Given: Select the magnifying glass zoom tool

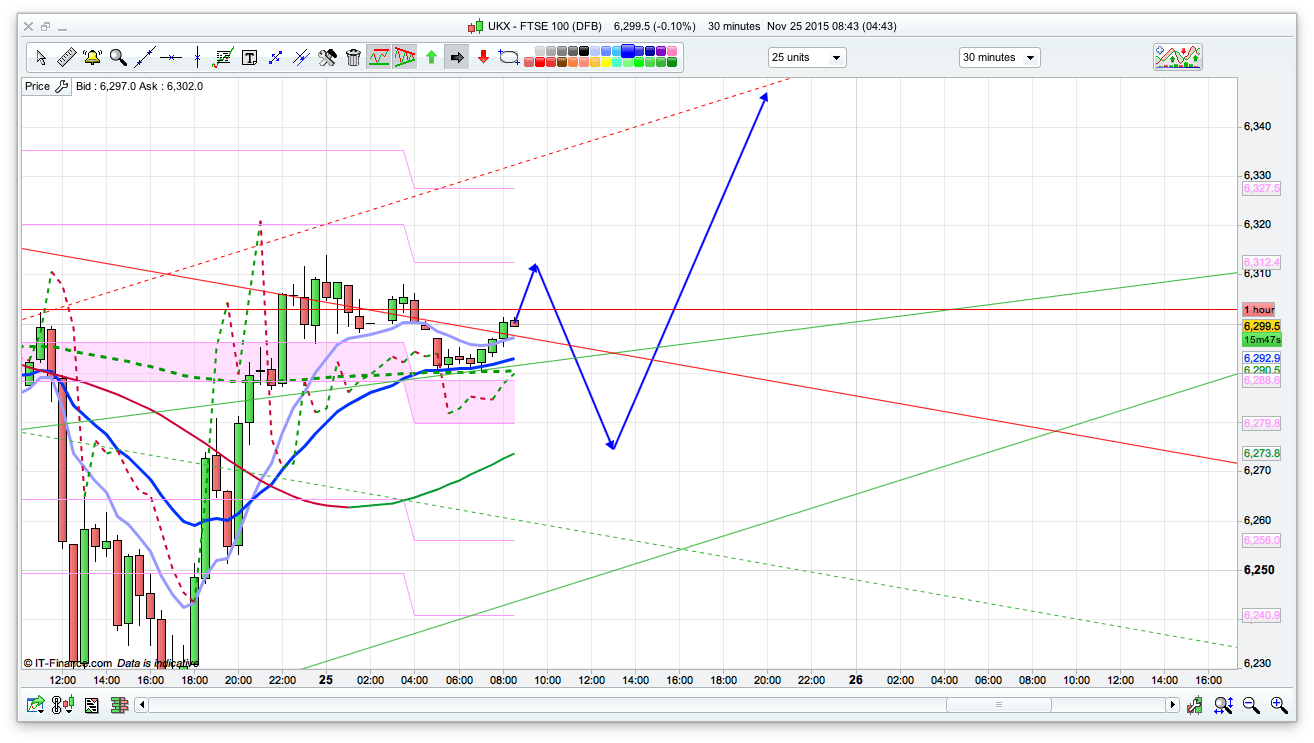Looking at the screenshot, I should click(x=118, y=58).
